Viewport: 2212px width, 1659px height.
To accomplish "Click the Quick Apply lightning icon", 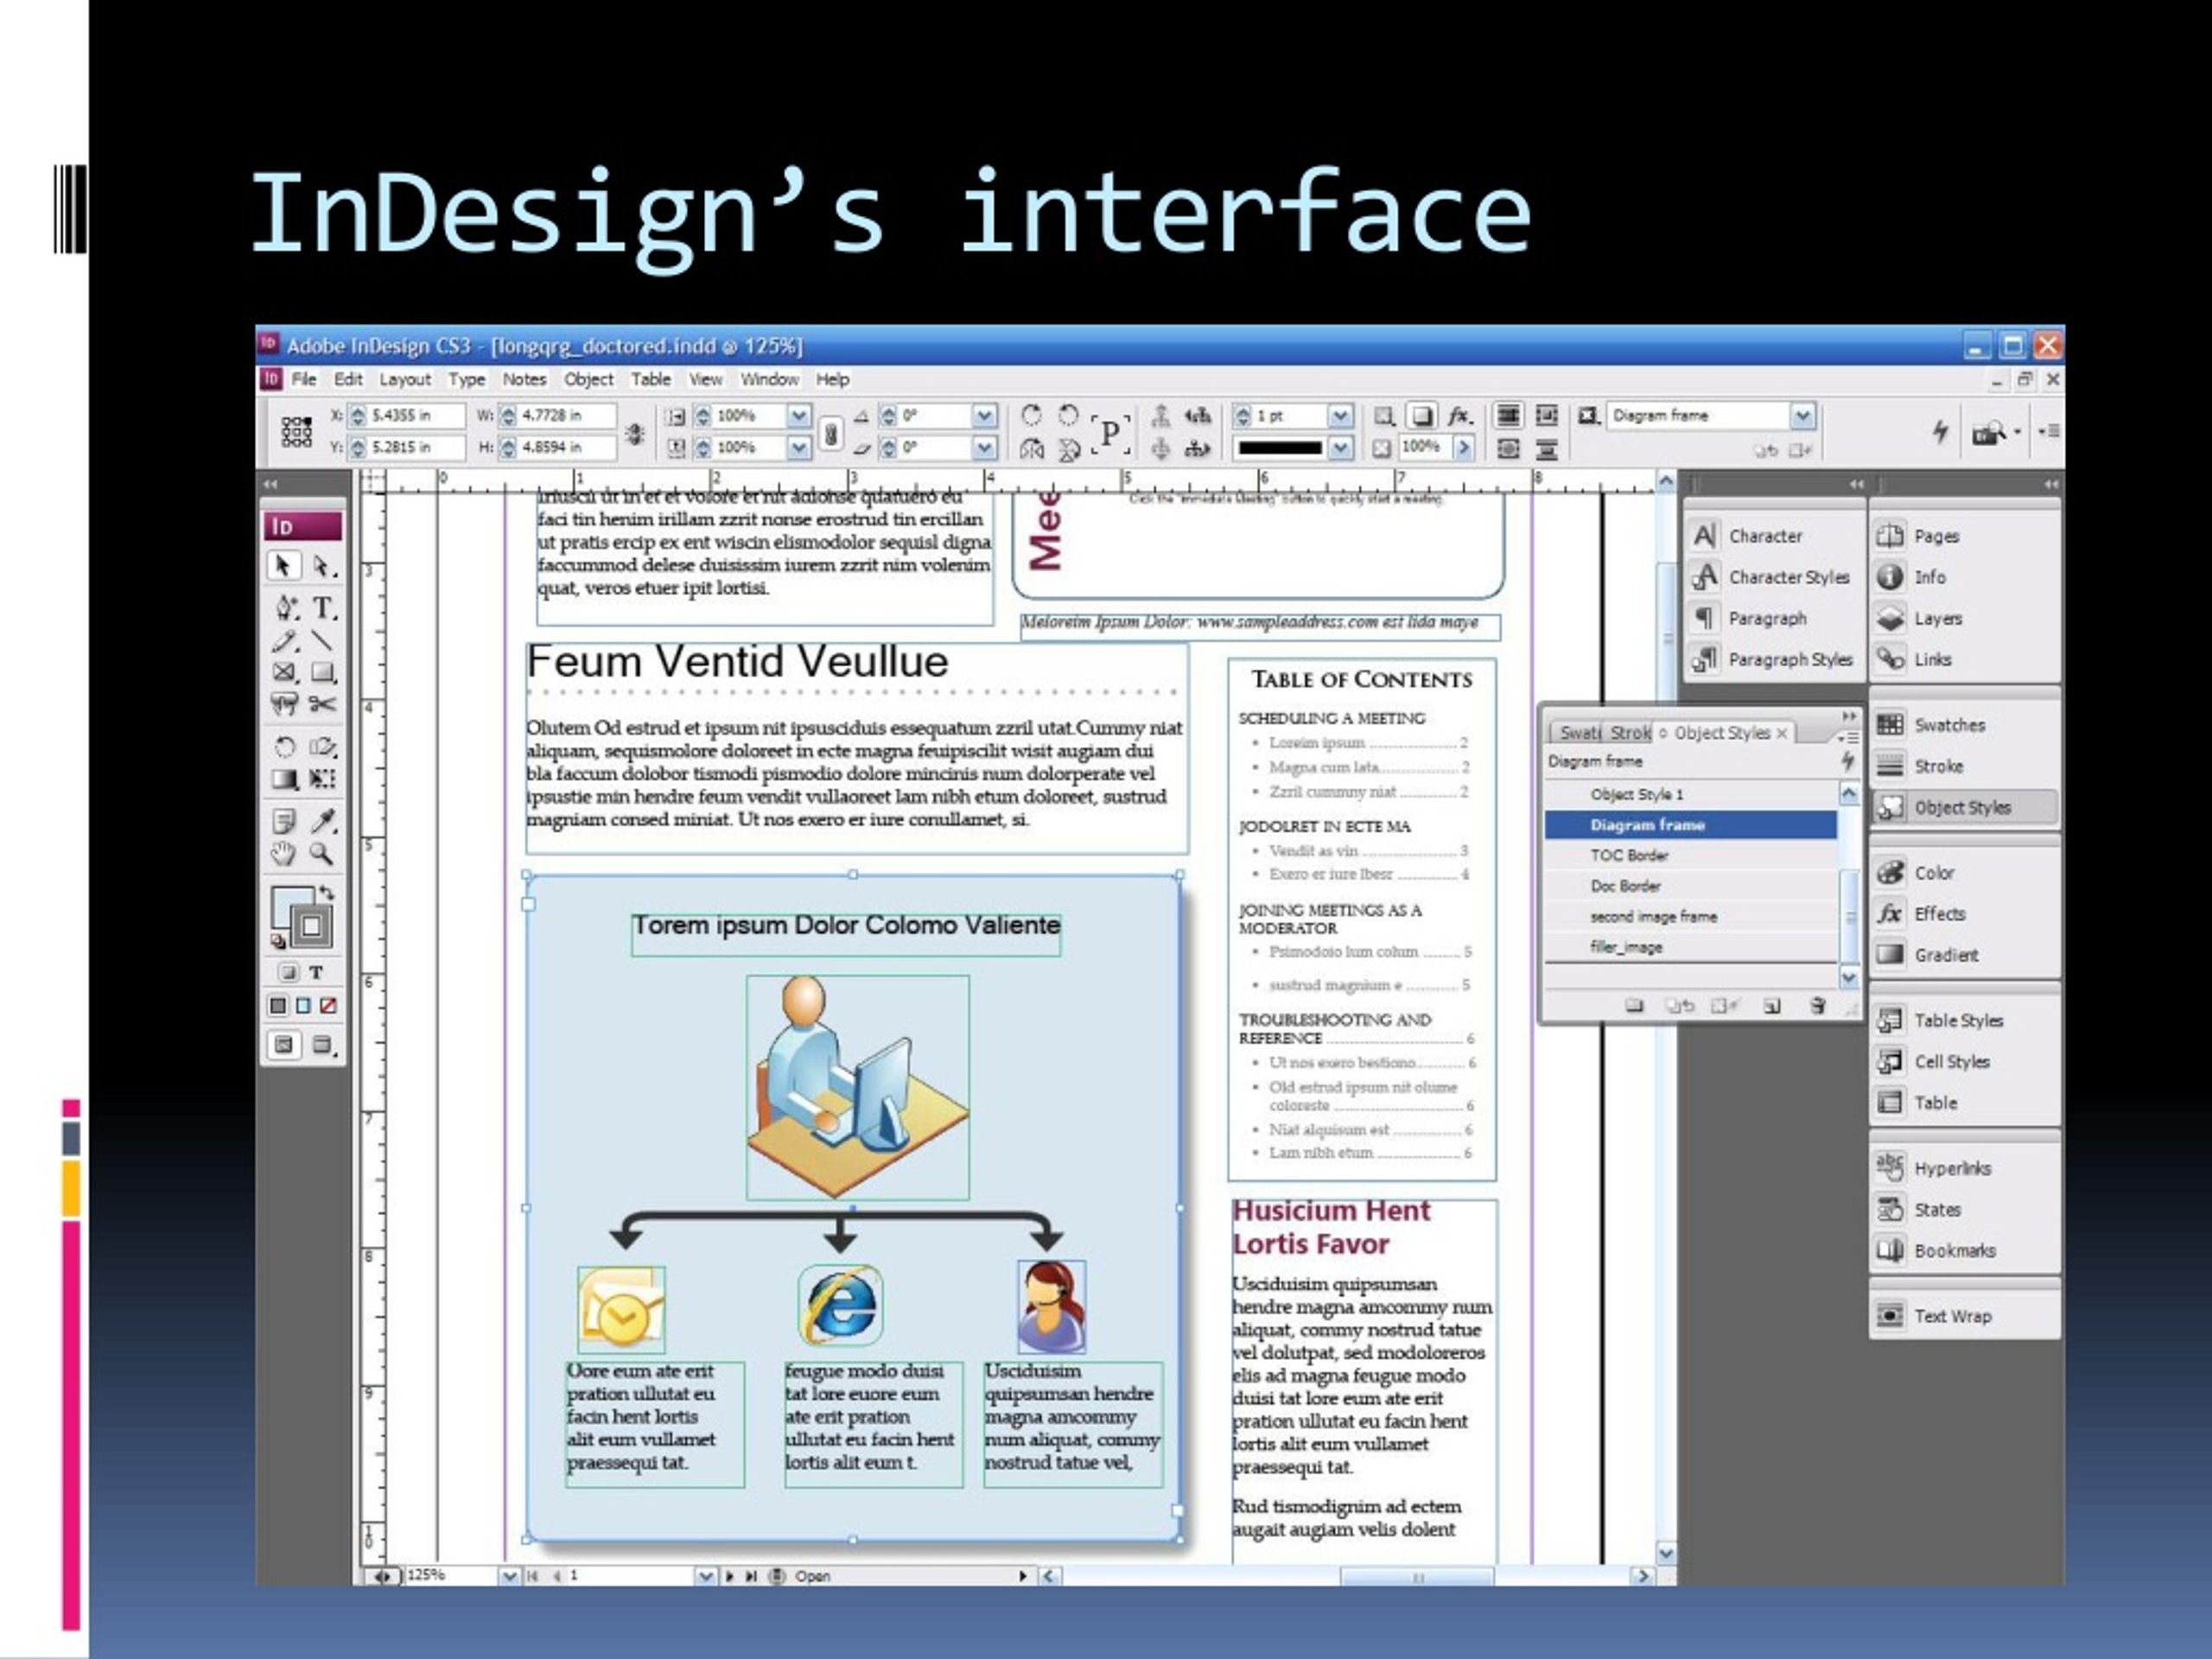I will [1940, 431].
